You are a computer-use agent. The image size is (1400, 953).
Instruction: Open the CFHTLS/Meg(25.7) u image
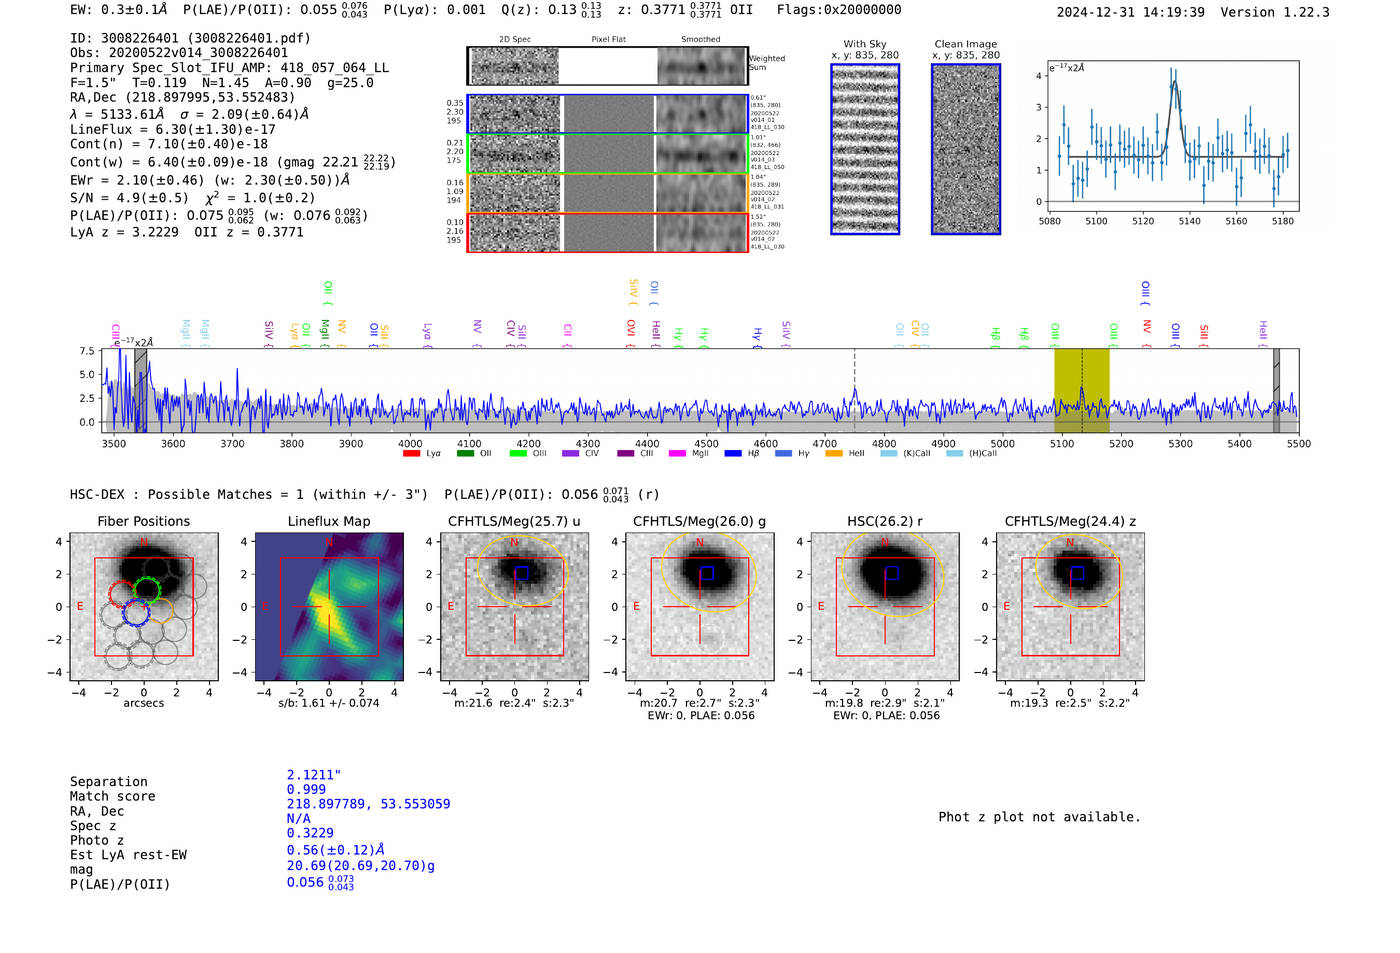[514, 607]
